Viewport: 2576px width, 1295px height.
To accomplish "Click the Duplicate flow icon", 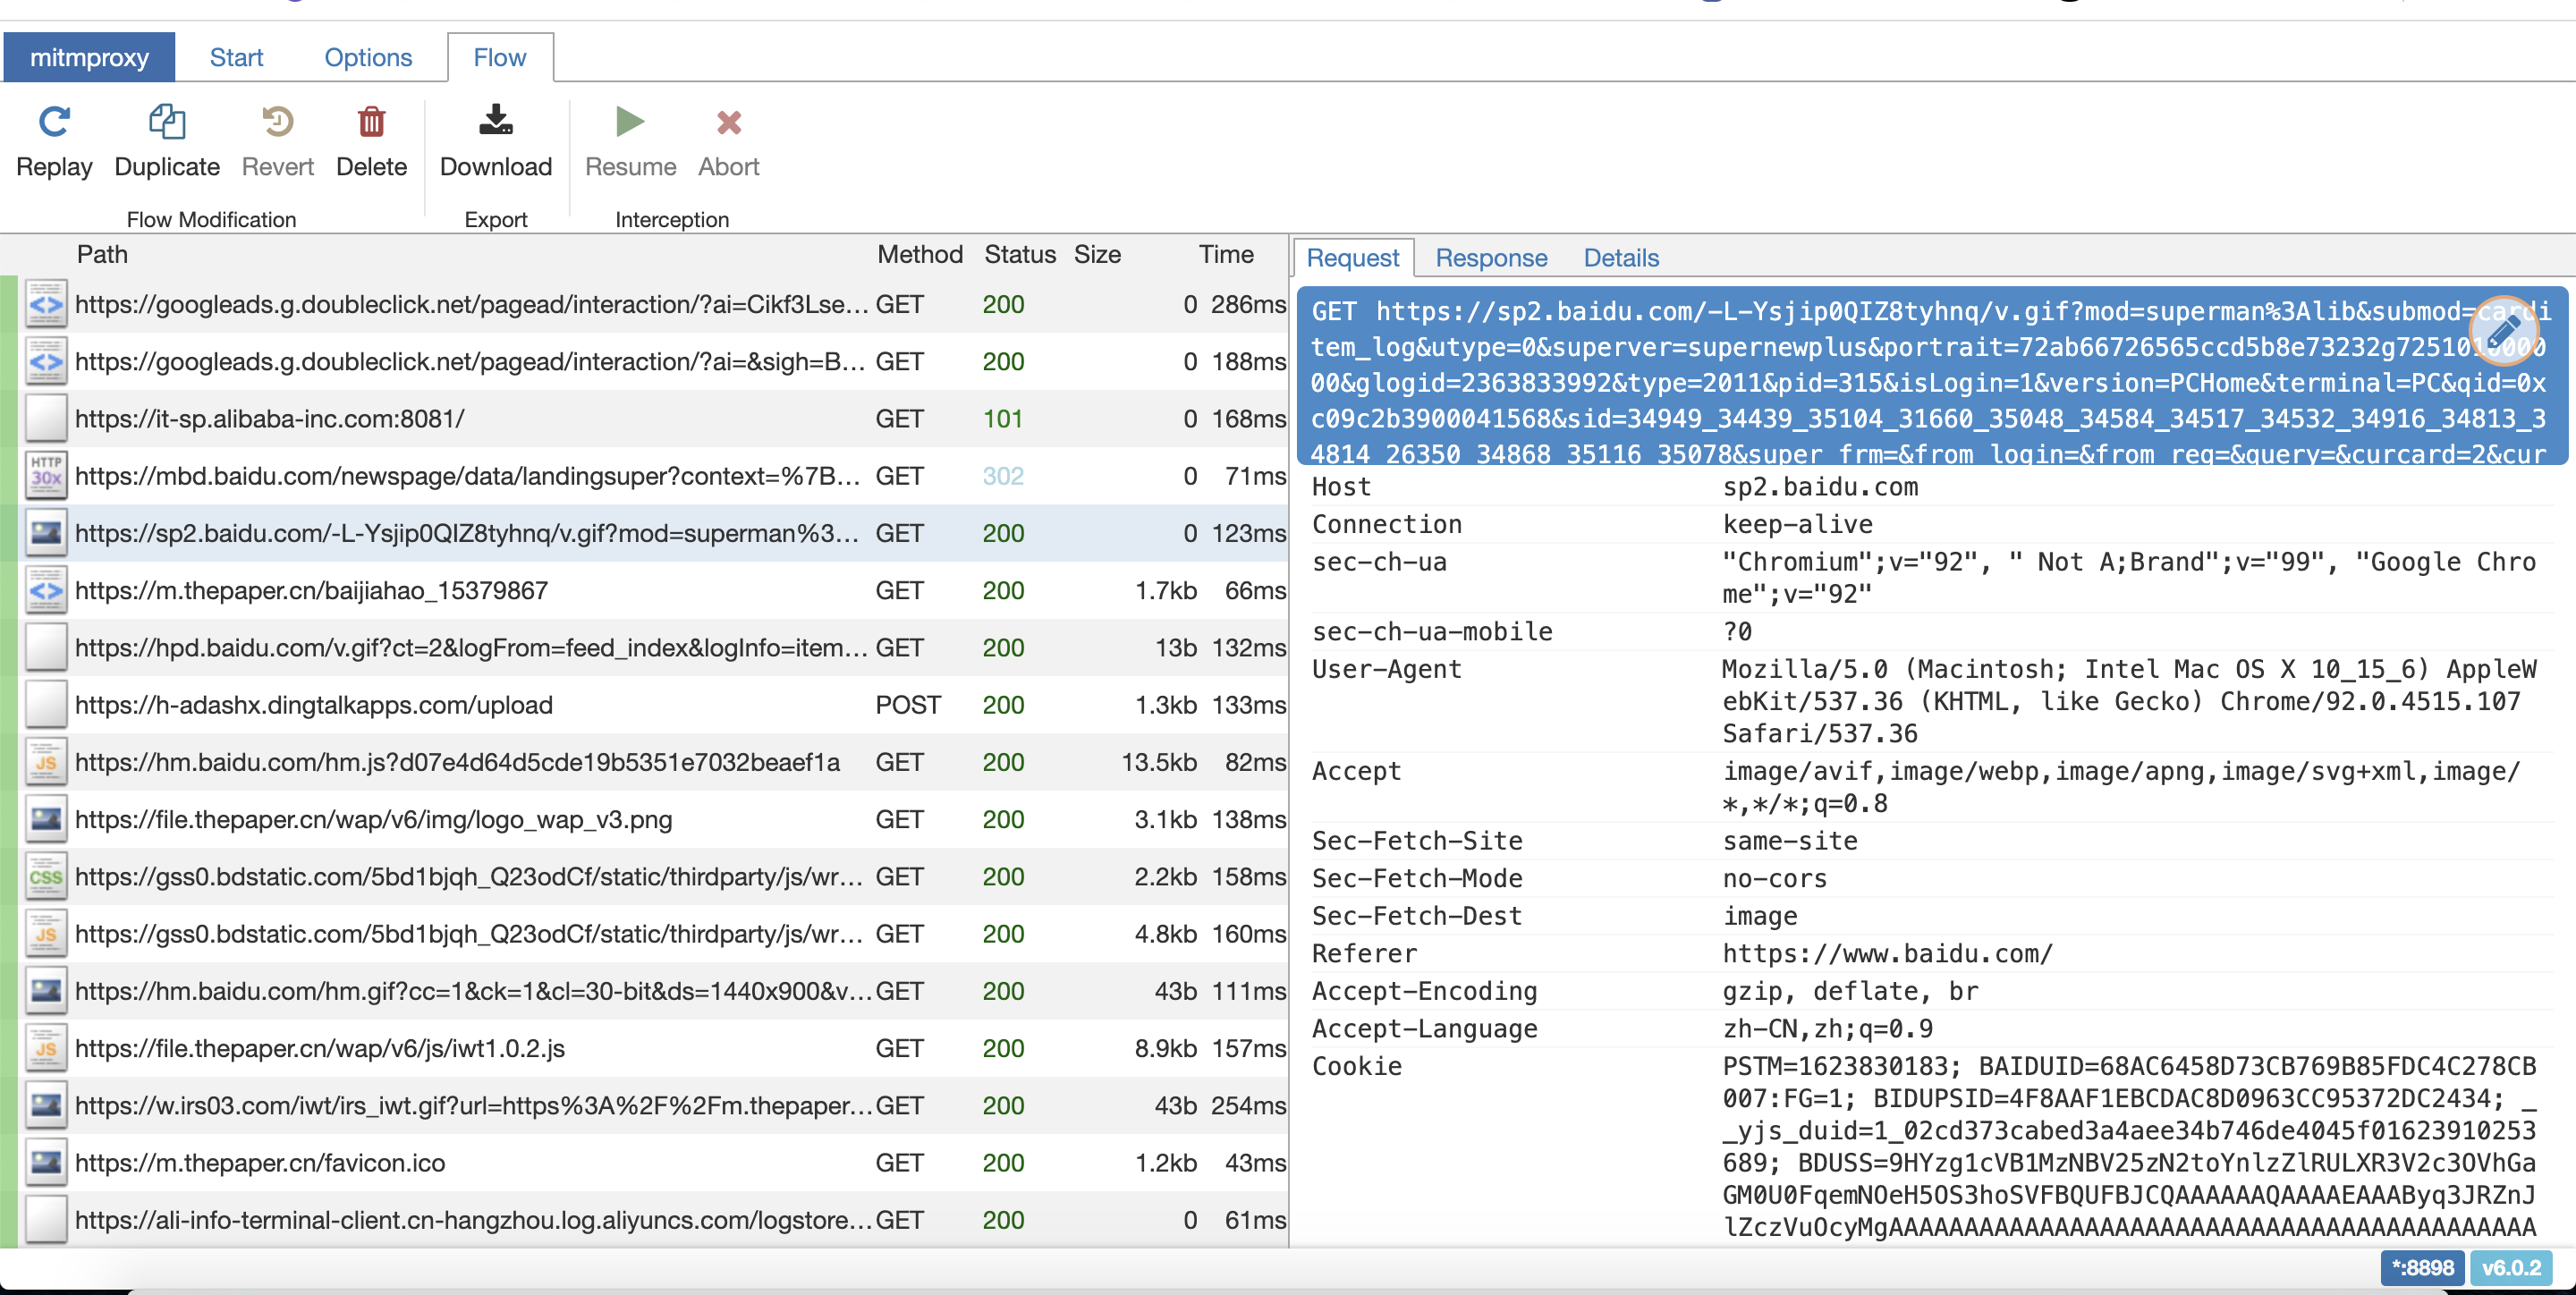I will (x=167, y=122).
